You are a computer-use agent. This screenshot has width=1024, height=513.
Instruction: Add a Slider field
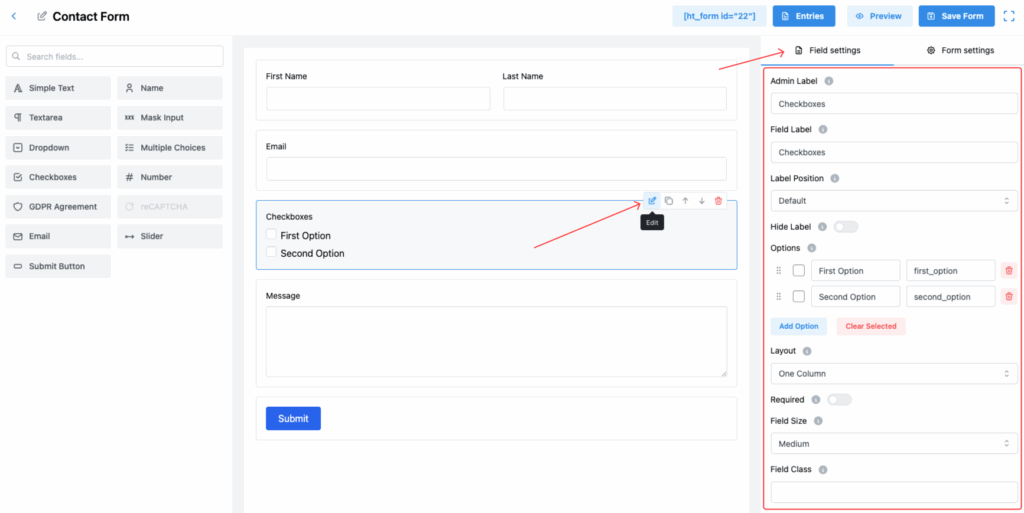pos(170,236)
